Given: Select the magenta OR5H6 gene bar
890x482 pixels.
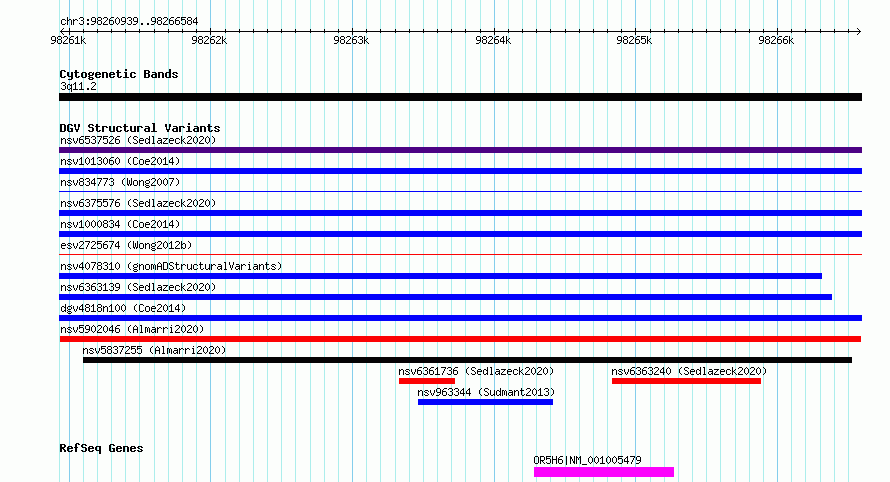Looking at the screenshot, I should (604, 472).
